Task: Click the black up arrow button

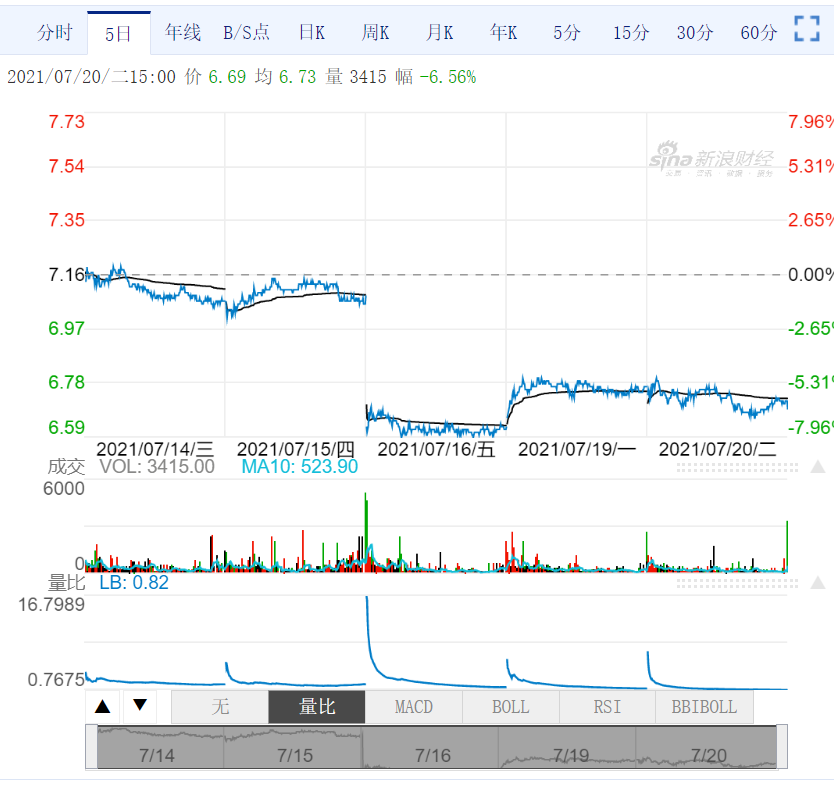Action: click(102, 706)
